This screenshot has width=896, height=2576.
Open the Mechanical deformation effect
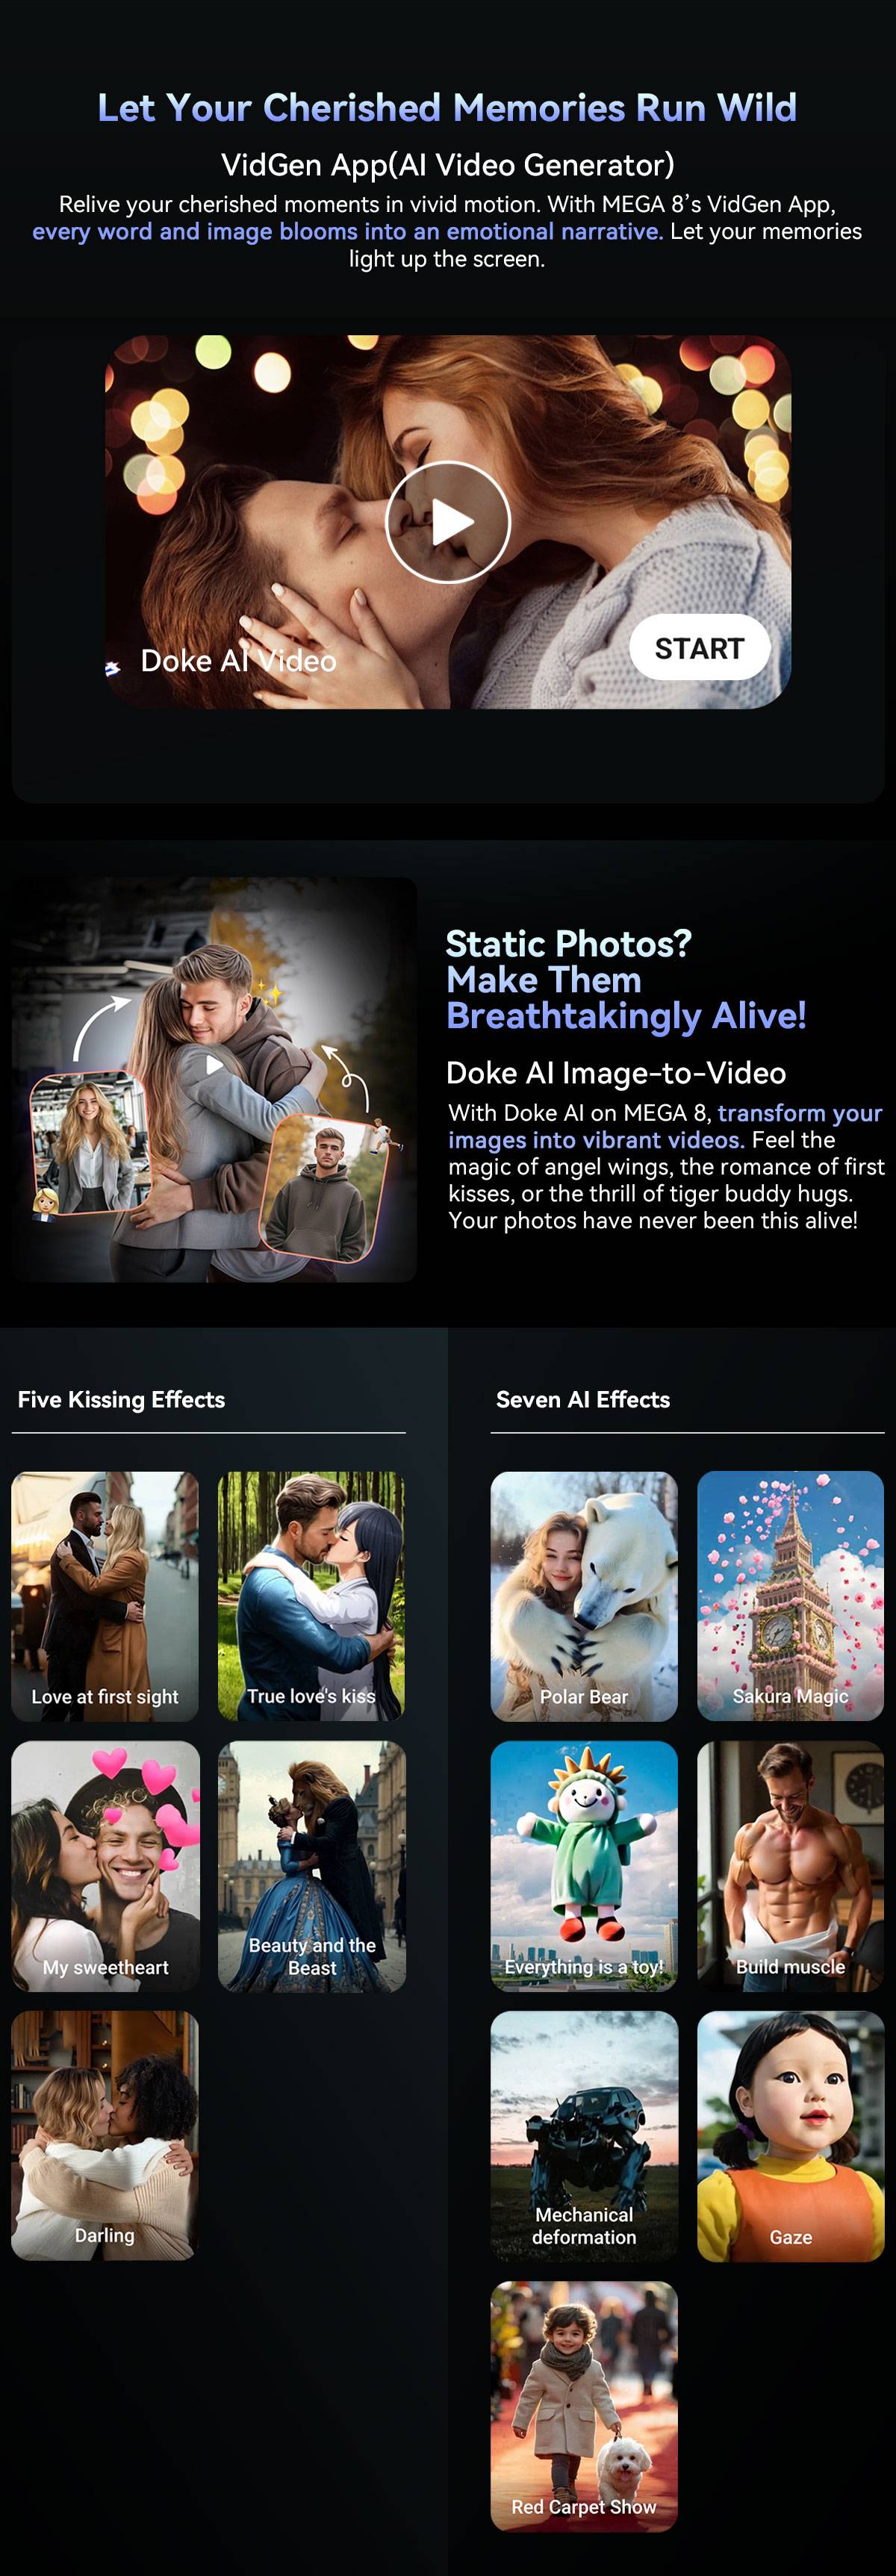tap(584, 2136)
